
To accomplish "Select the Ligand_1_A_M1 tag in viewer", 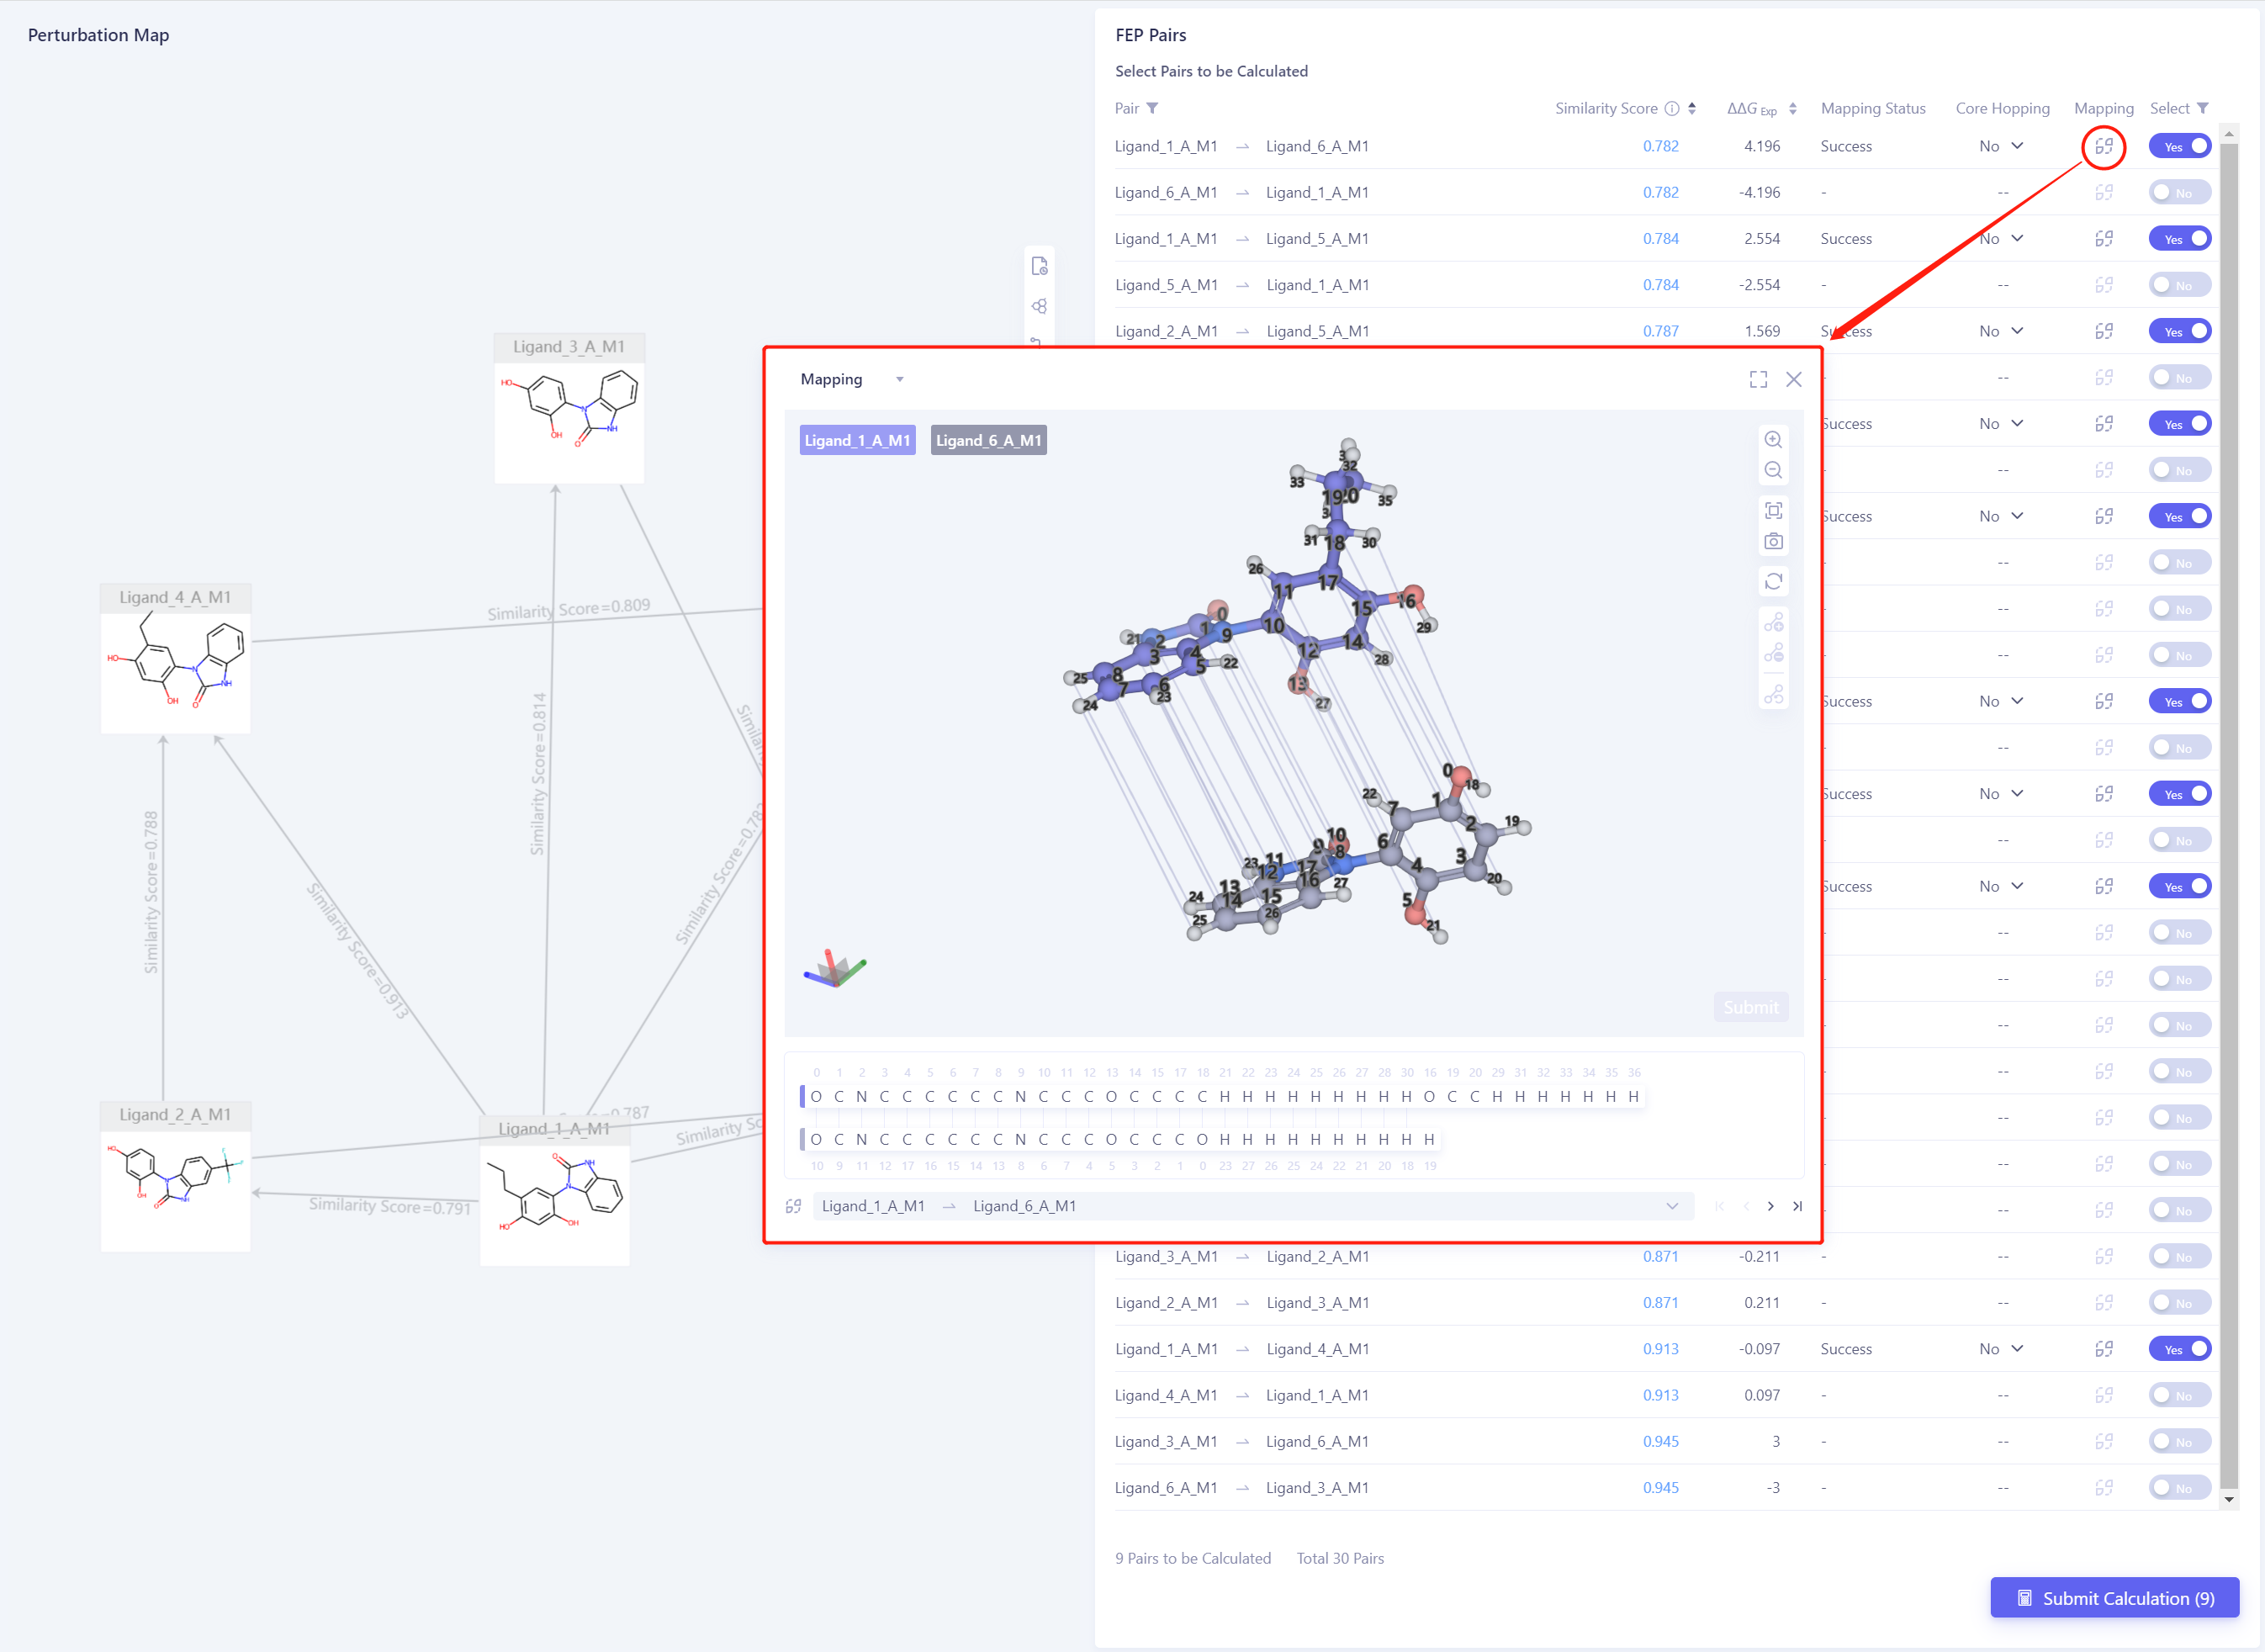I will pos(857,441).
